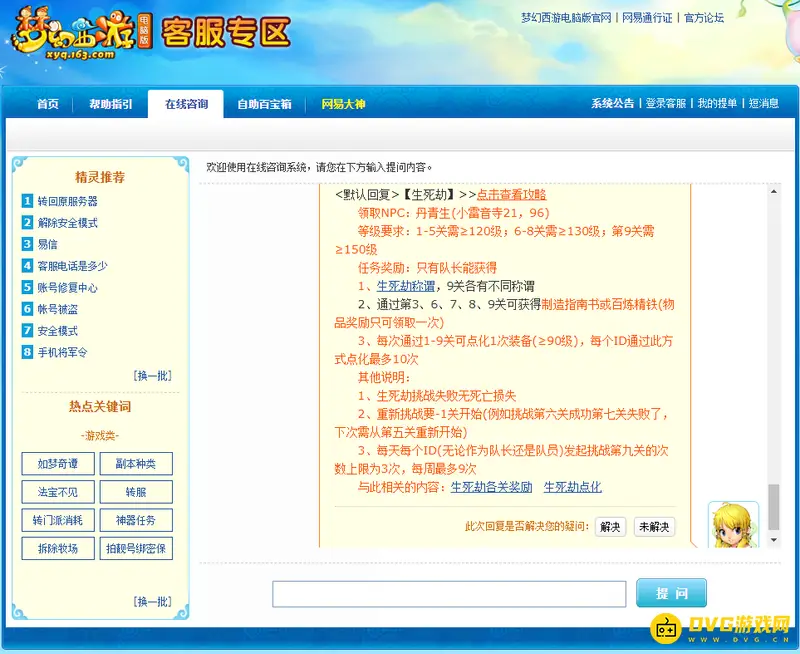
Task: Open the 点击查看攻略 link
Action: pyautogui.click(x=511, y=194)
